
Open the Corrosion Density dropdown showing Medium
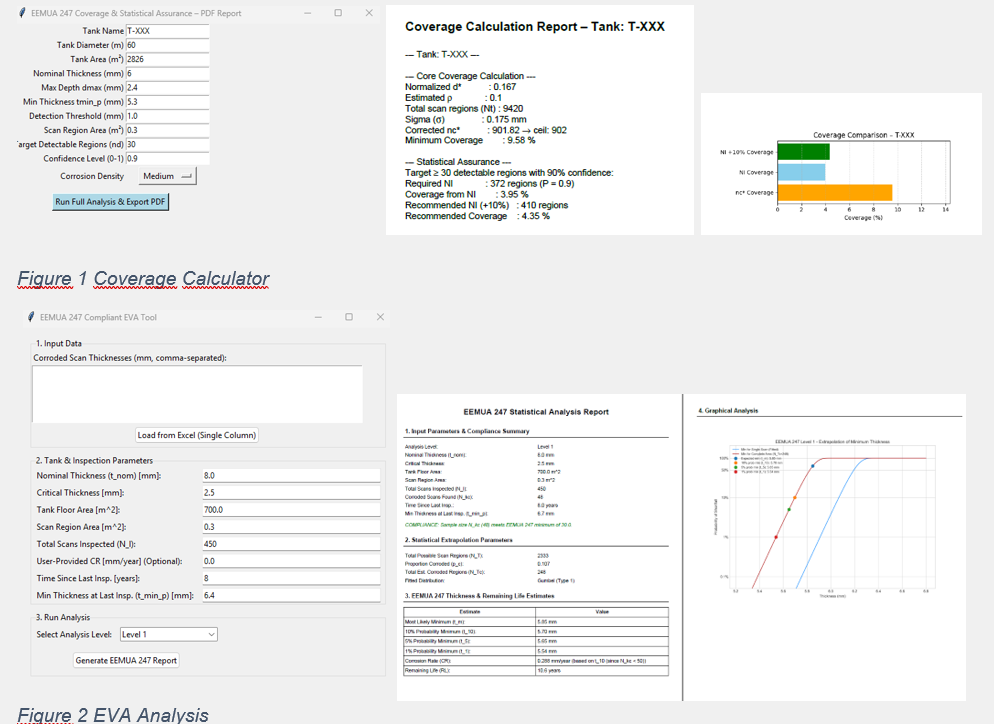pos(167,176)
